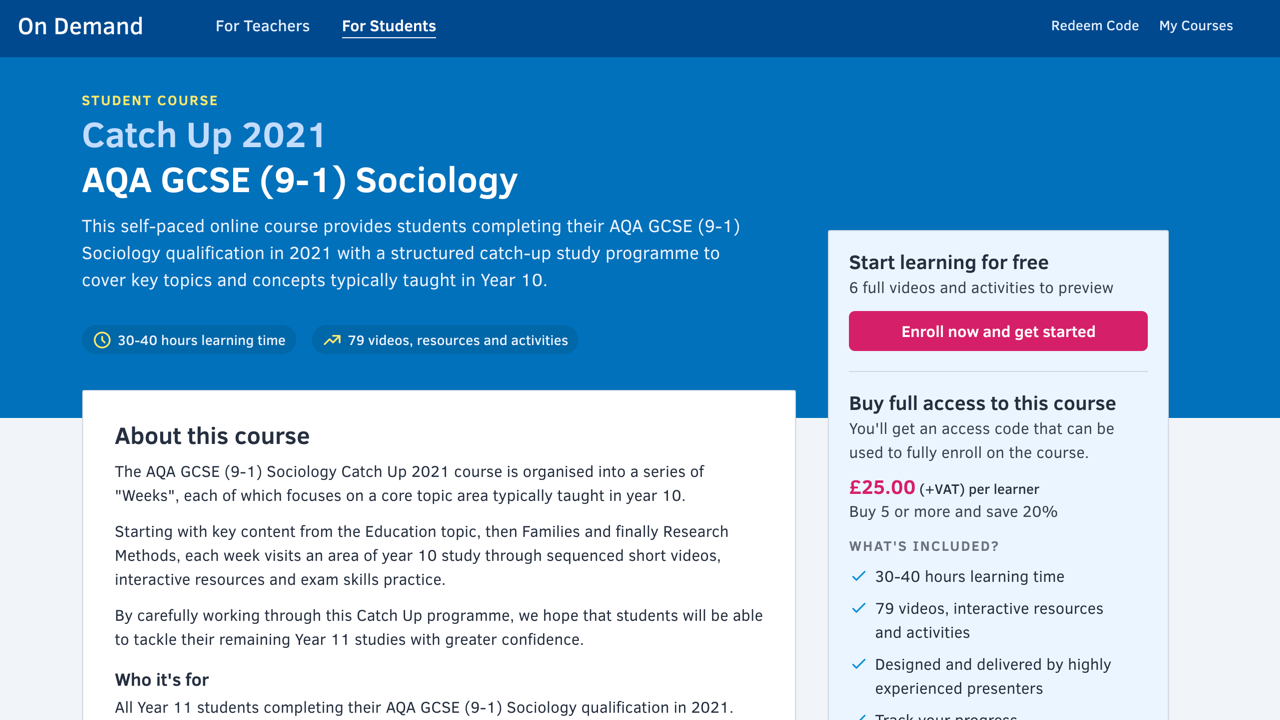
Task: Click the 30-40 hours learning time badge
Action: 189,340
